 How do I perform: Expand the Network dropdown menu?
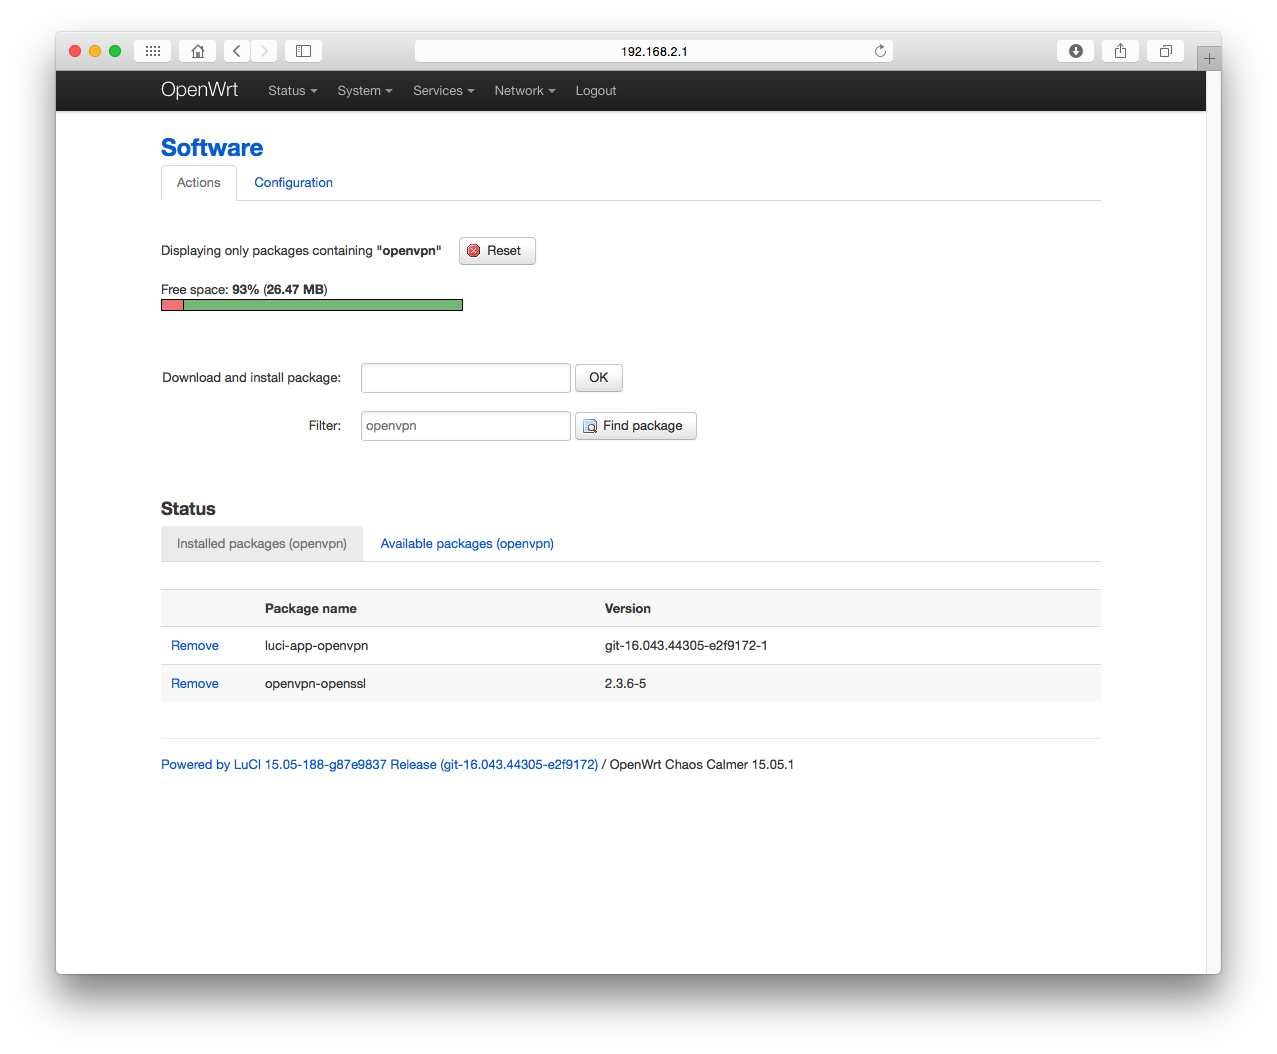click(x=524, y=91)
